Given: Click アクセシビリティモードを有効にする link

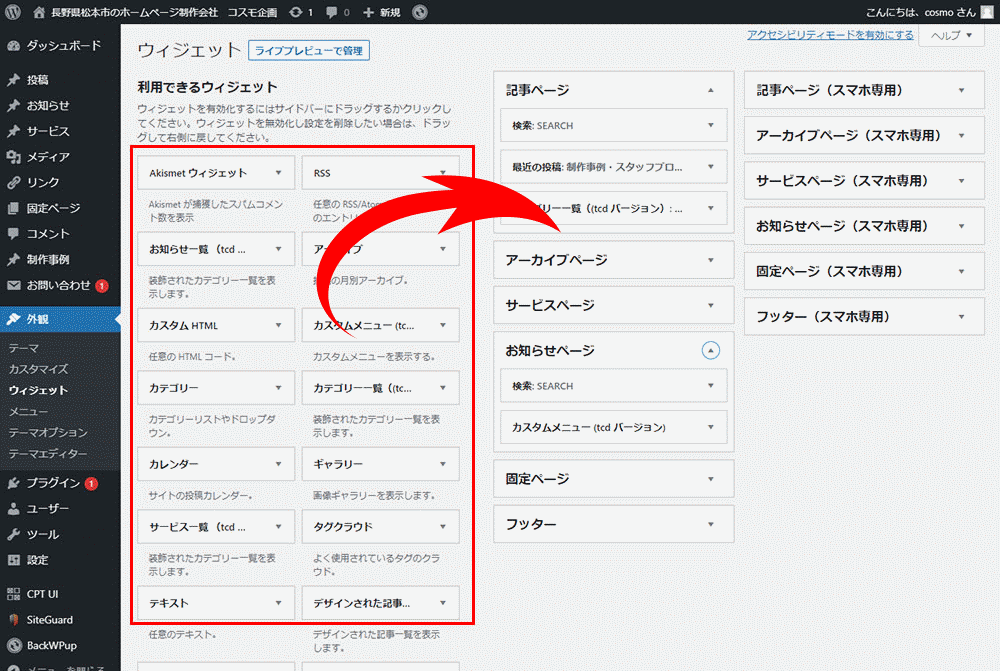Looking at the screenshot, I should [830, 35].
